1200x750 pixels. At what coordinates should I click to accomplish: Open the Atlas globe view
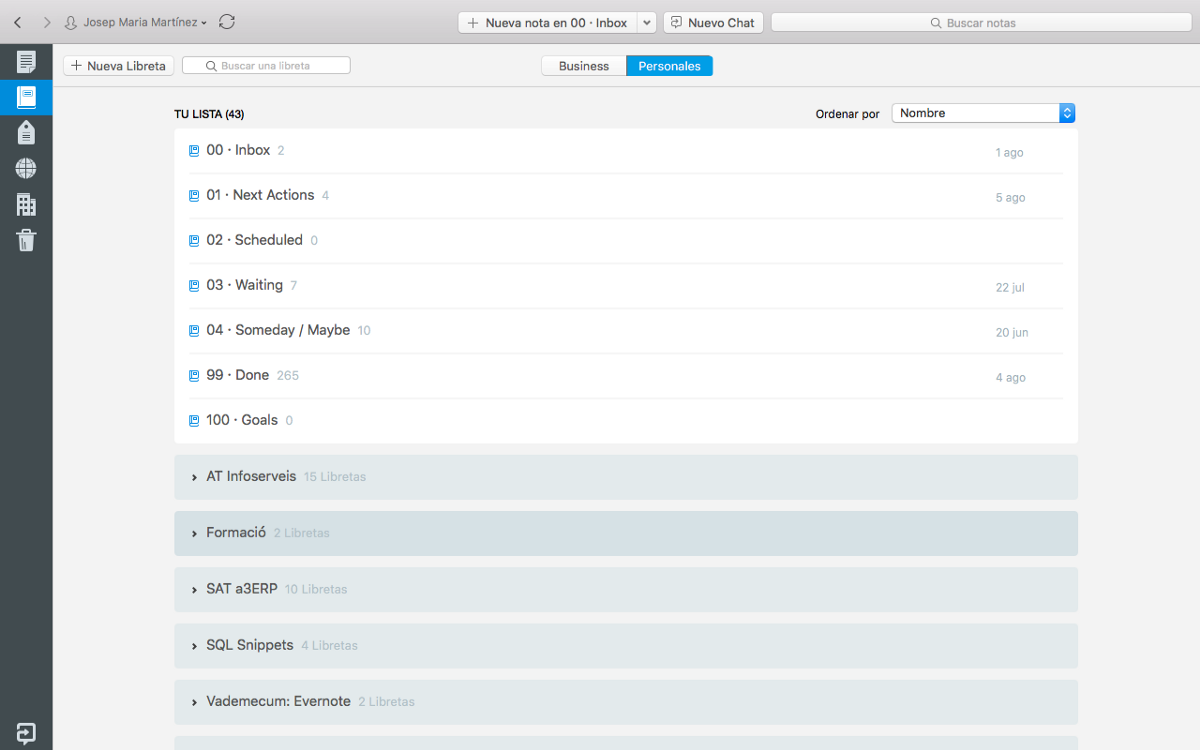point(25,168)
